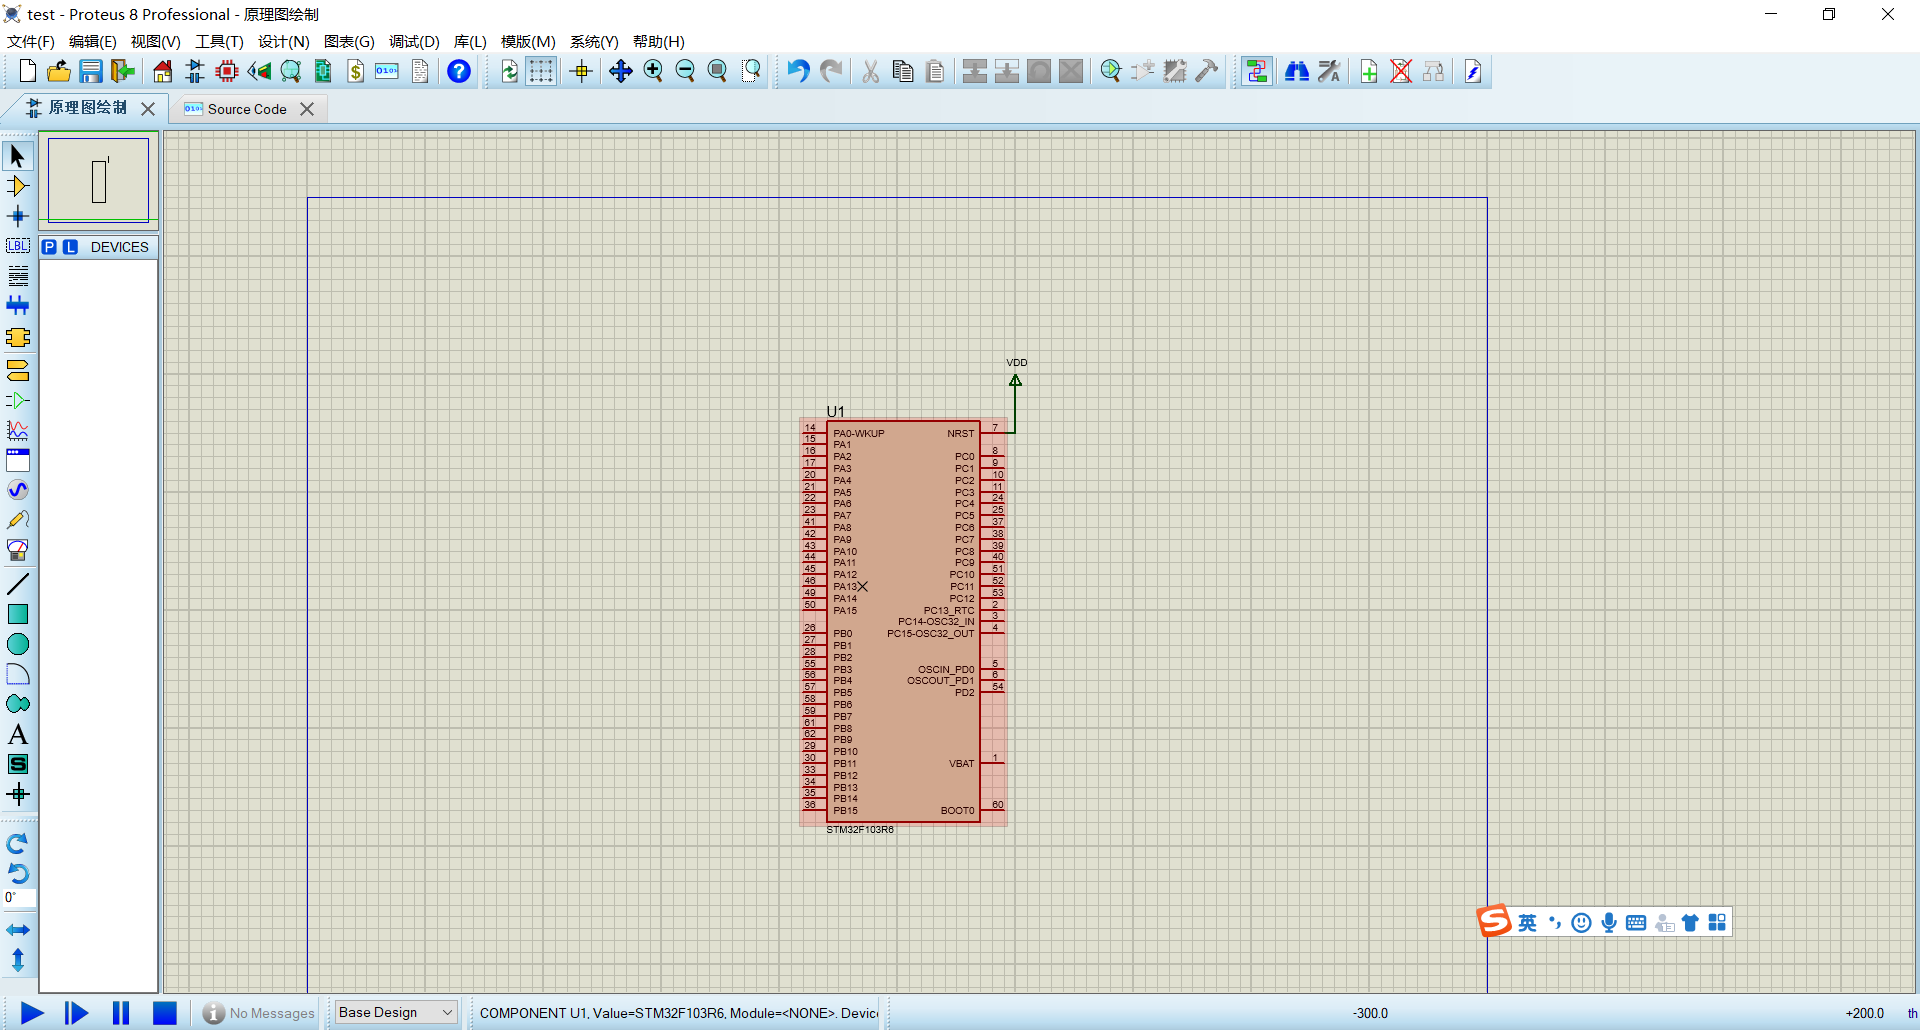
Task: Click the horizontal mirror flip icon
Action: 18,930
